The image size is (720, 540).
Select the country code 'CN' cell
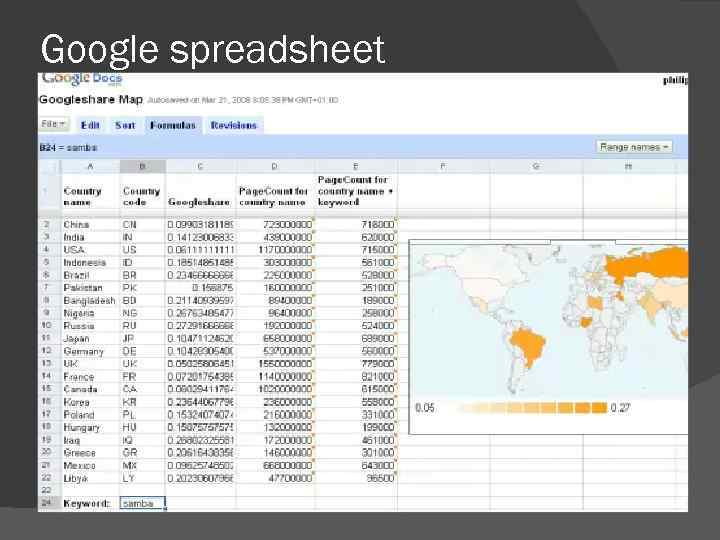tap(142, 225)
